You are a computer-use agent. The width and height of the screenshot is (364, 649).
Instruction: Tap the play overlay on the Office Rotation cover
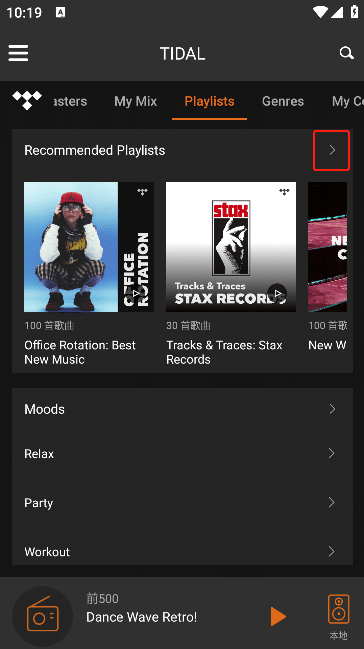click(136, 293)
